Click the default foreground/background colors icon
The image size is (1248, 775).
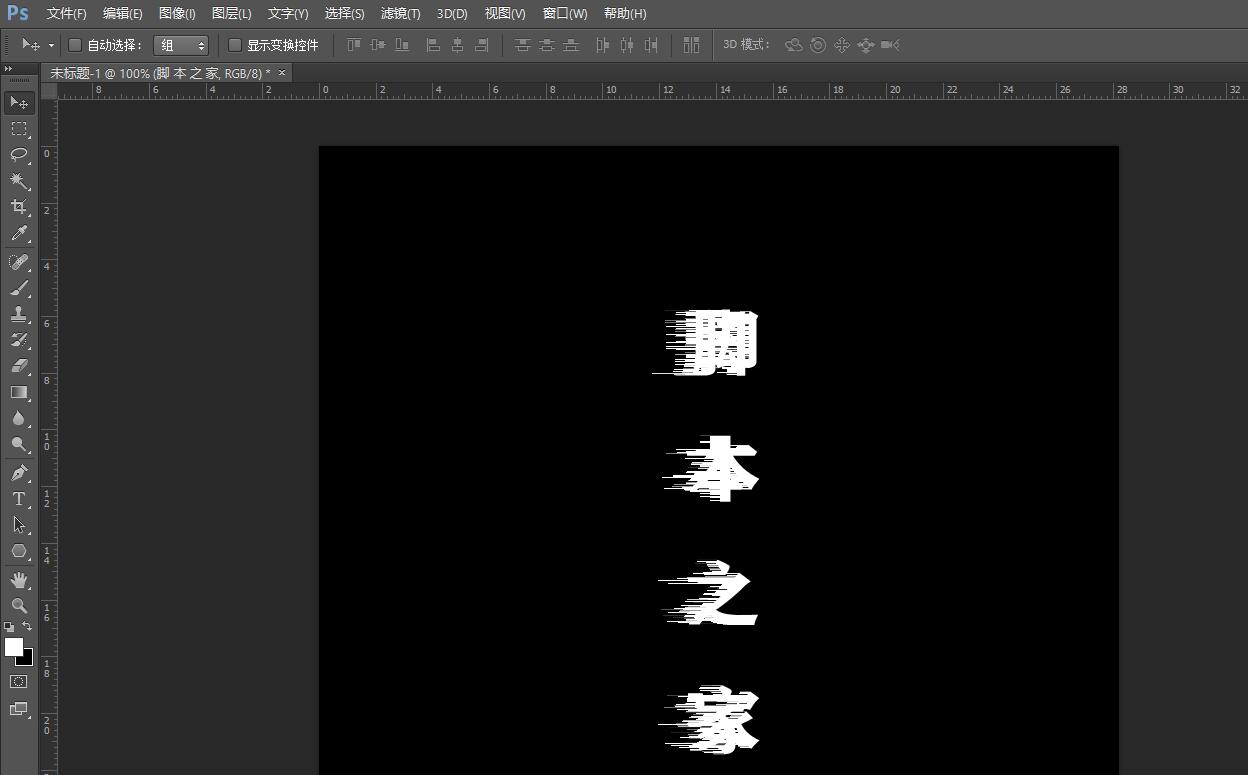[9, 627]
